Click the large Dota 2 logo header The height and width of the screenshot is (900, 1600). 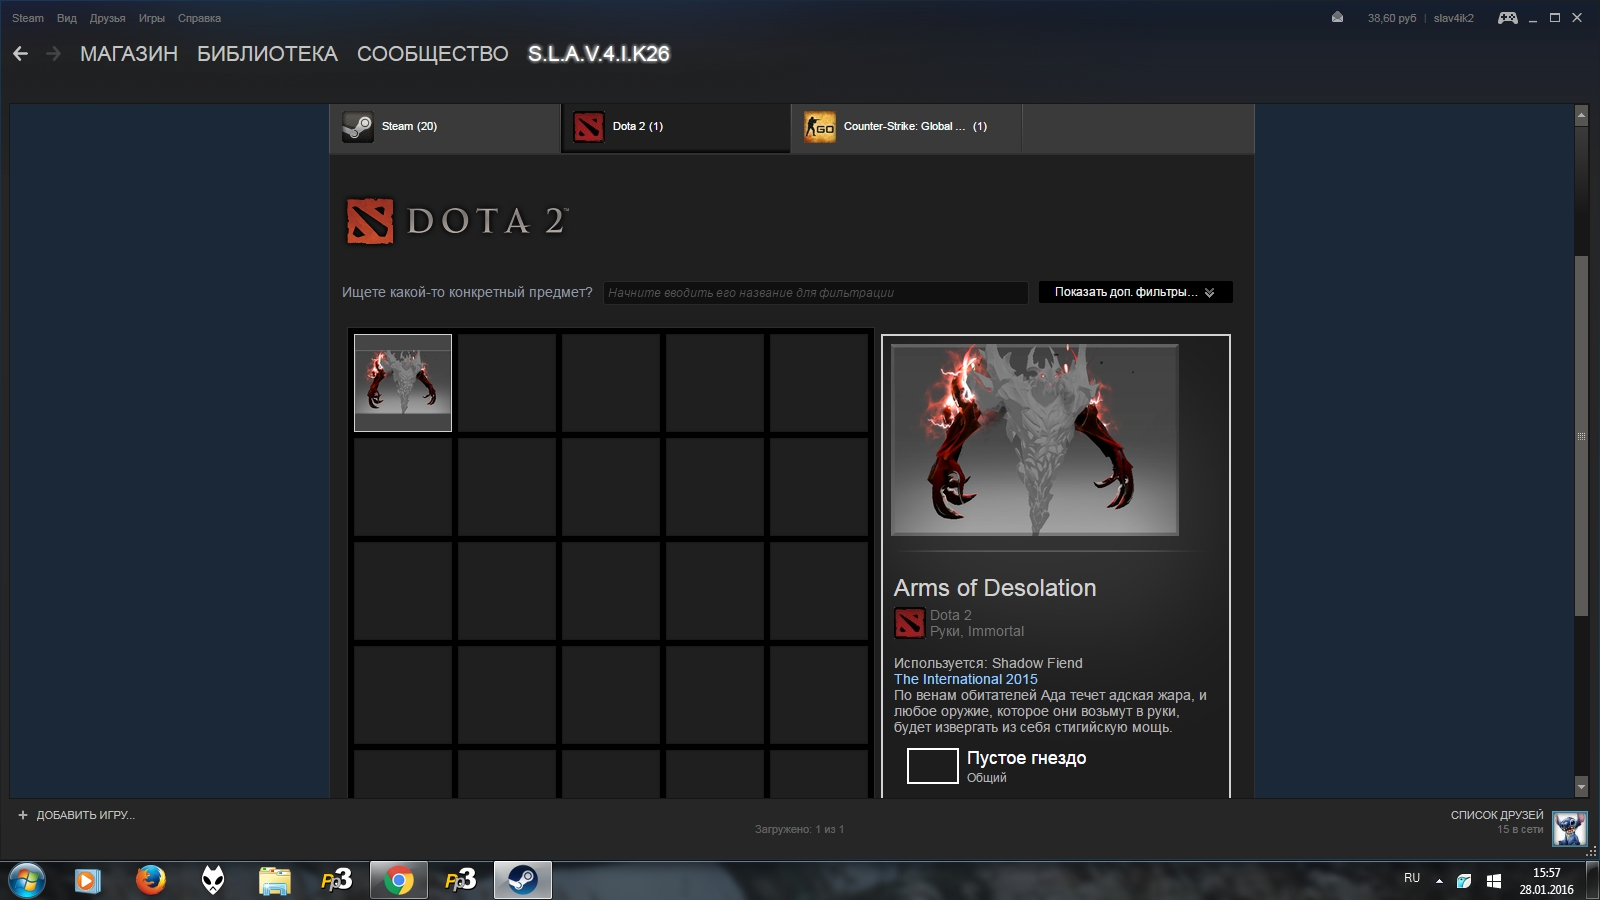[457, 221]
